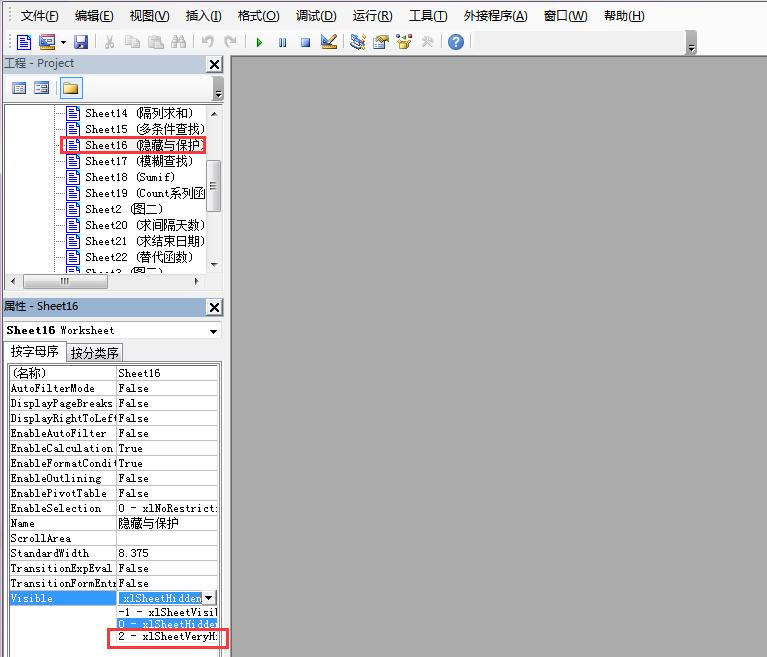
Task: Run the macro with the green play icon
Action: [259, 43]
